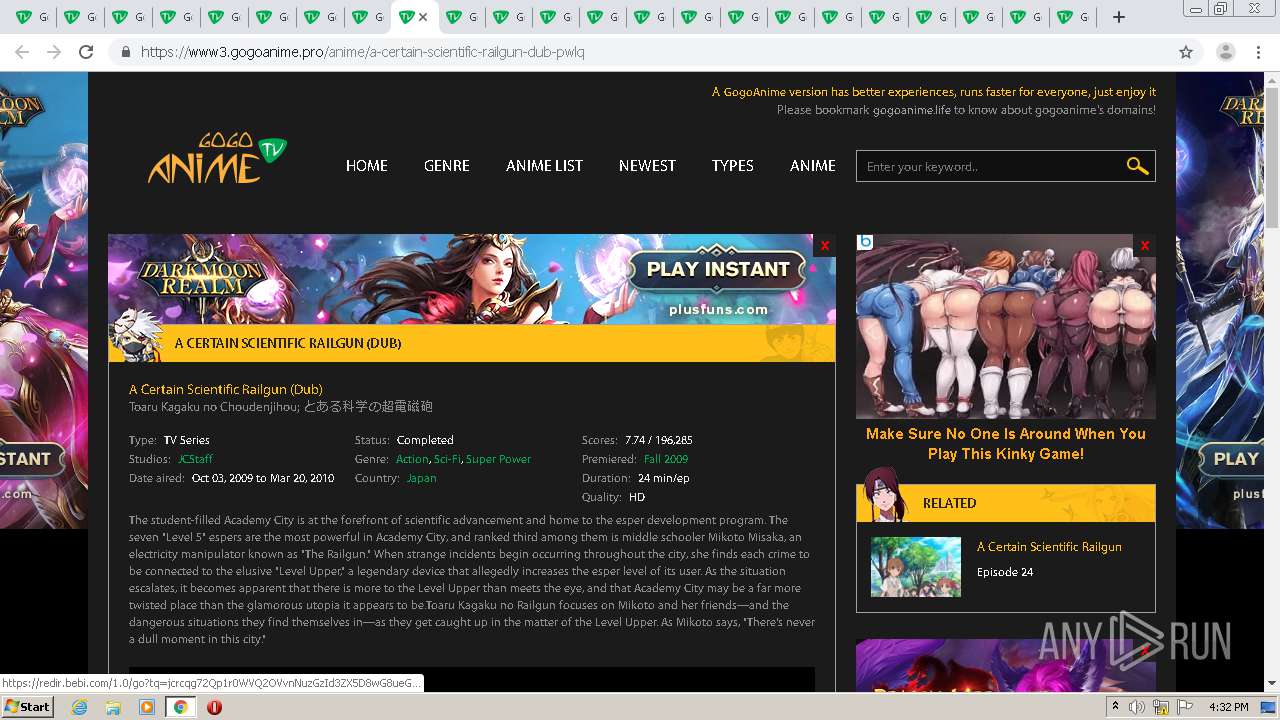
Task: Click the A Certain Scientific Railgun (Dub) title
Action: 226,389
